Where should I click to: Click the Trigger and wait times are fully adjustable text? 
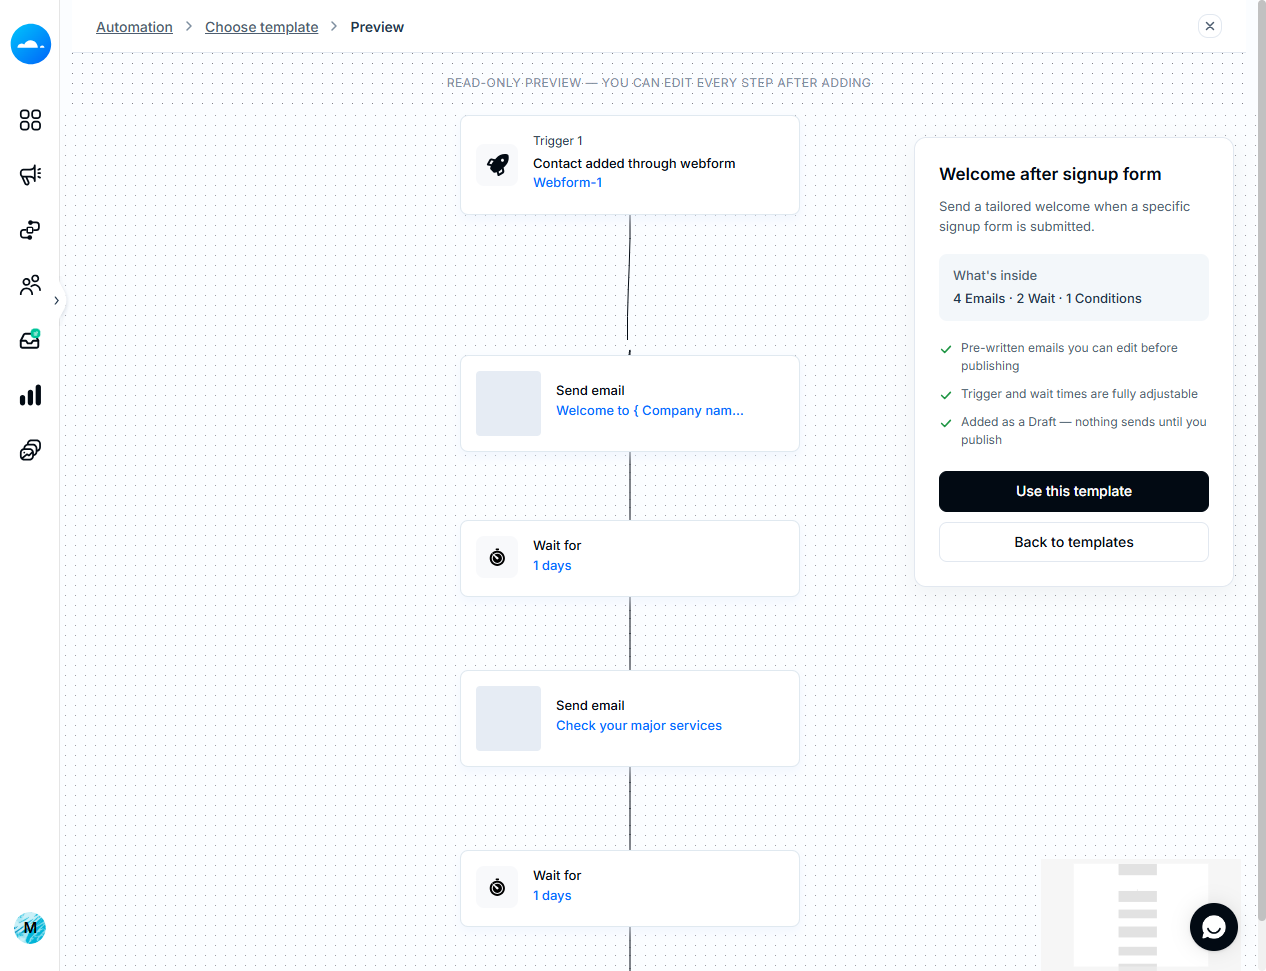pyautogui.click(x=1079, y=394)
